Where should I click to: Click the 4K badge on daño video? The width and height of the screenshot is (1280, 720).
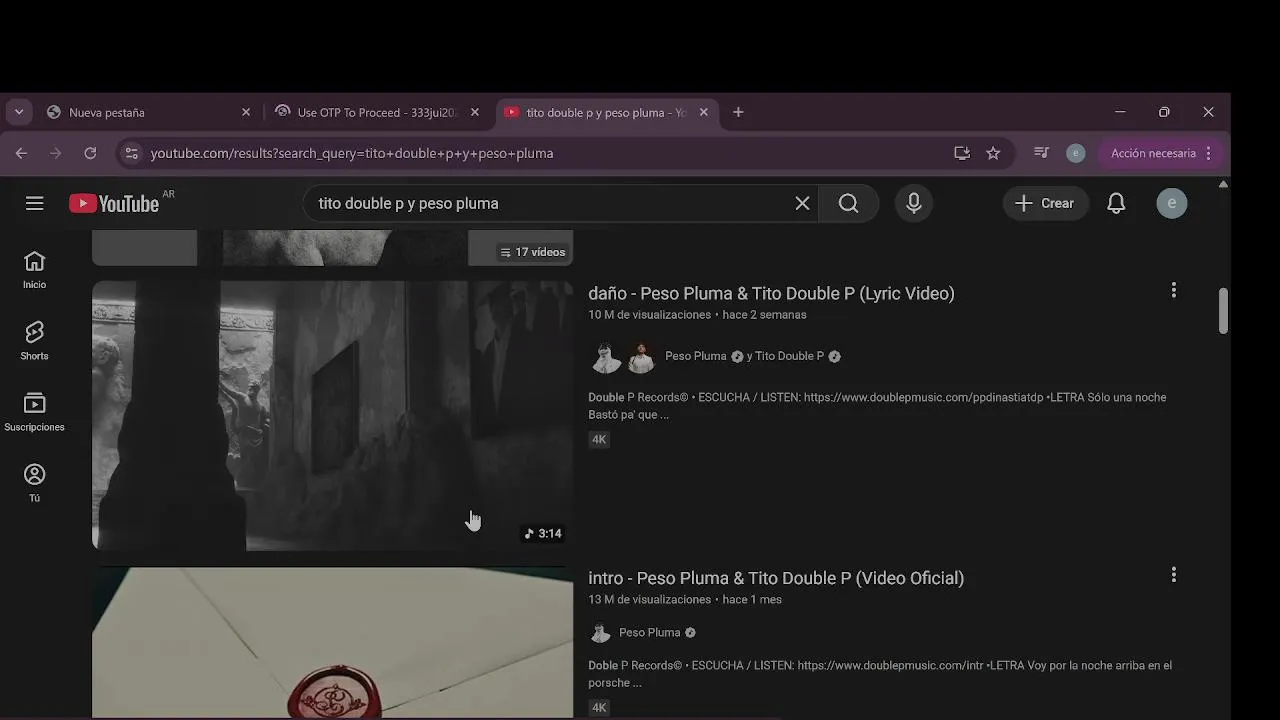click(x=599, y=439)
